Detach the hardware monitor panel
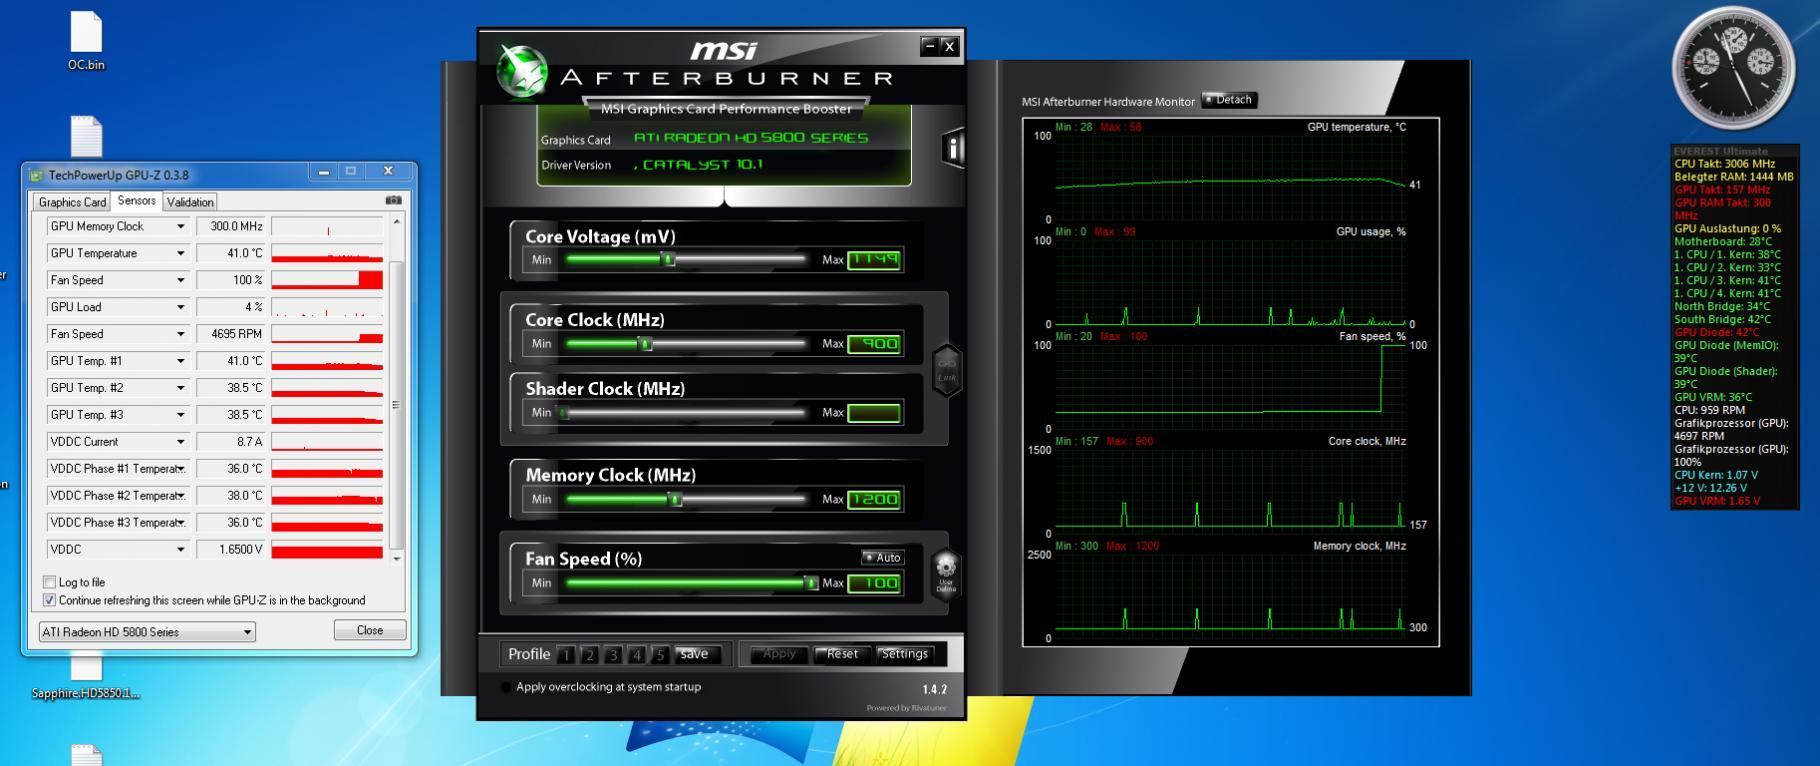 1229,99
